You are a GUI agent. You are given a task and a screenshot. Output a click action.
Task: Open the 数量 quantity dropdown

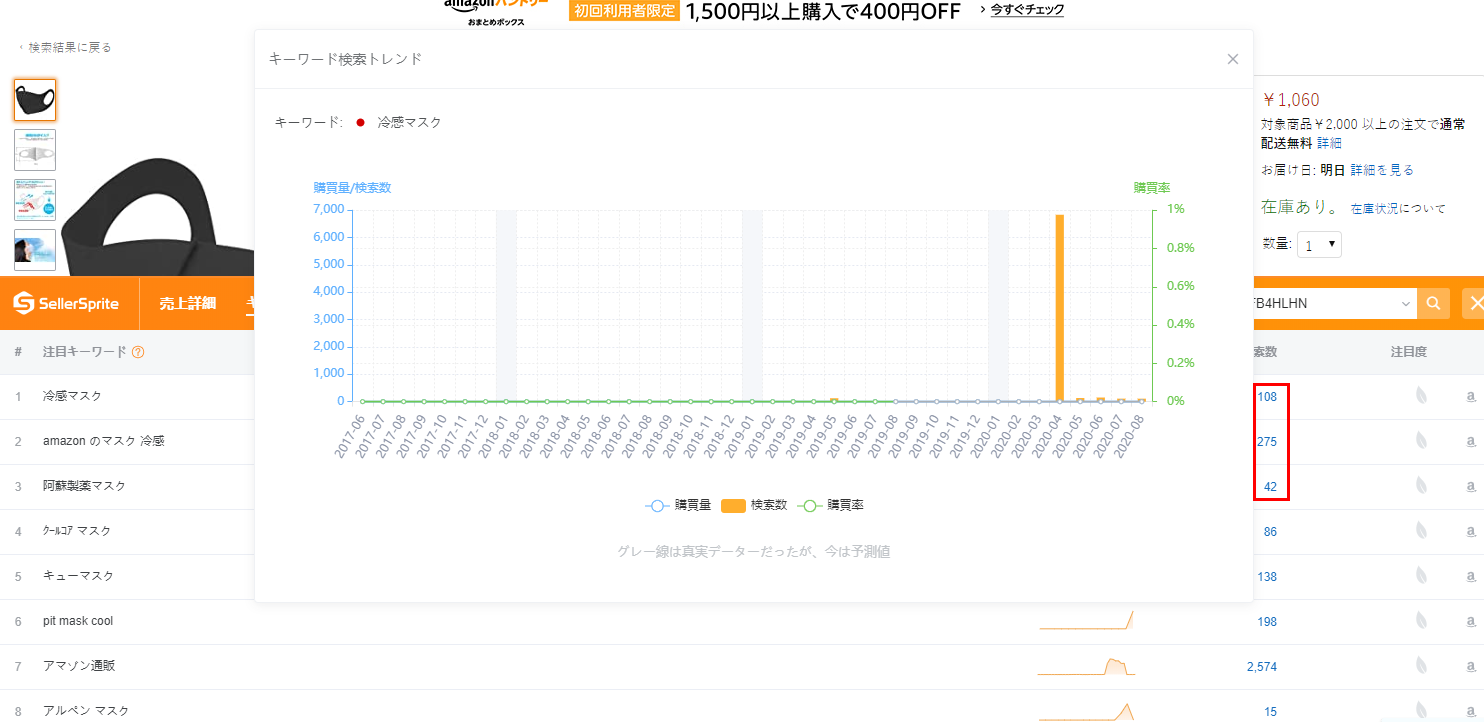pyautogui.click(x=1319, y=245)
